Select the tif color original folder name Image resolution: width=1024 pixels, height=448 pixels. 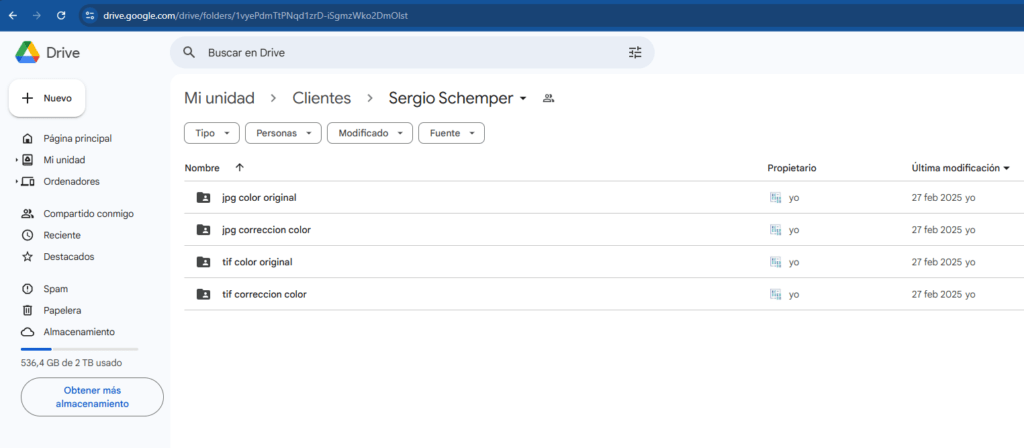pyautogui.click(x=257, y=262)
